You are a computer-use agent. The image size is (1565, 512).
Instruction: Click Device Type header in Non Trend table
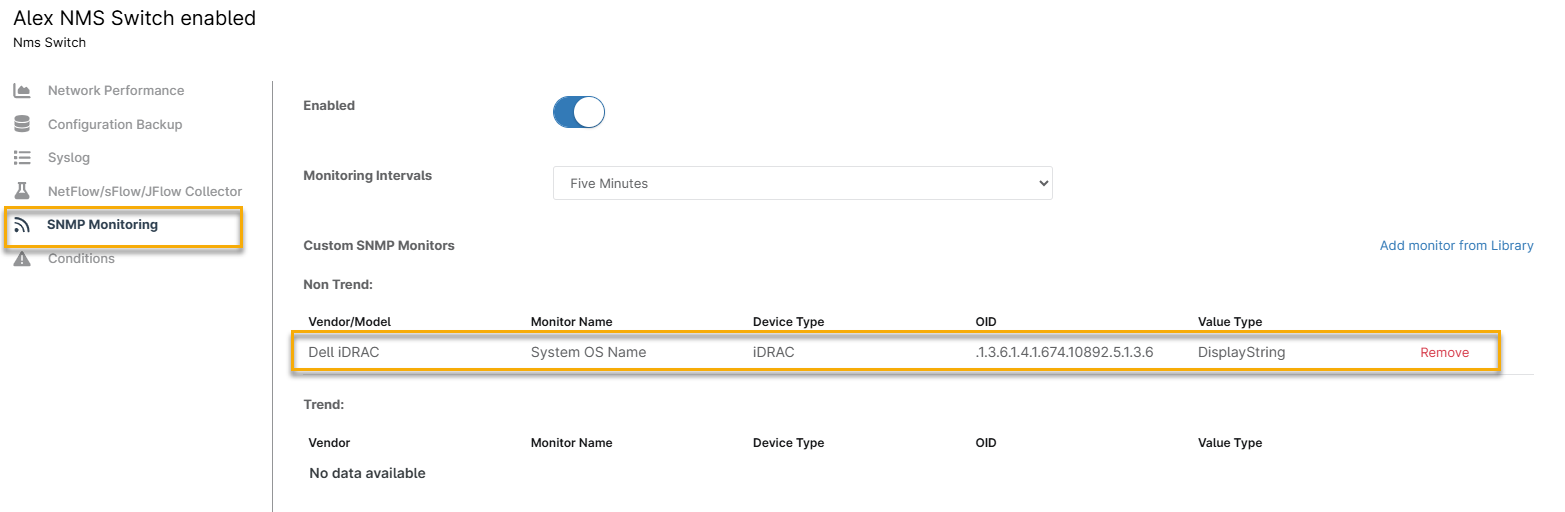788,322
